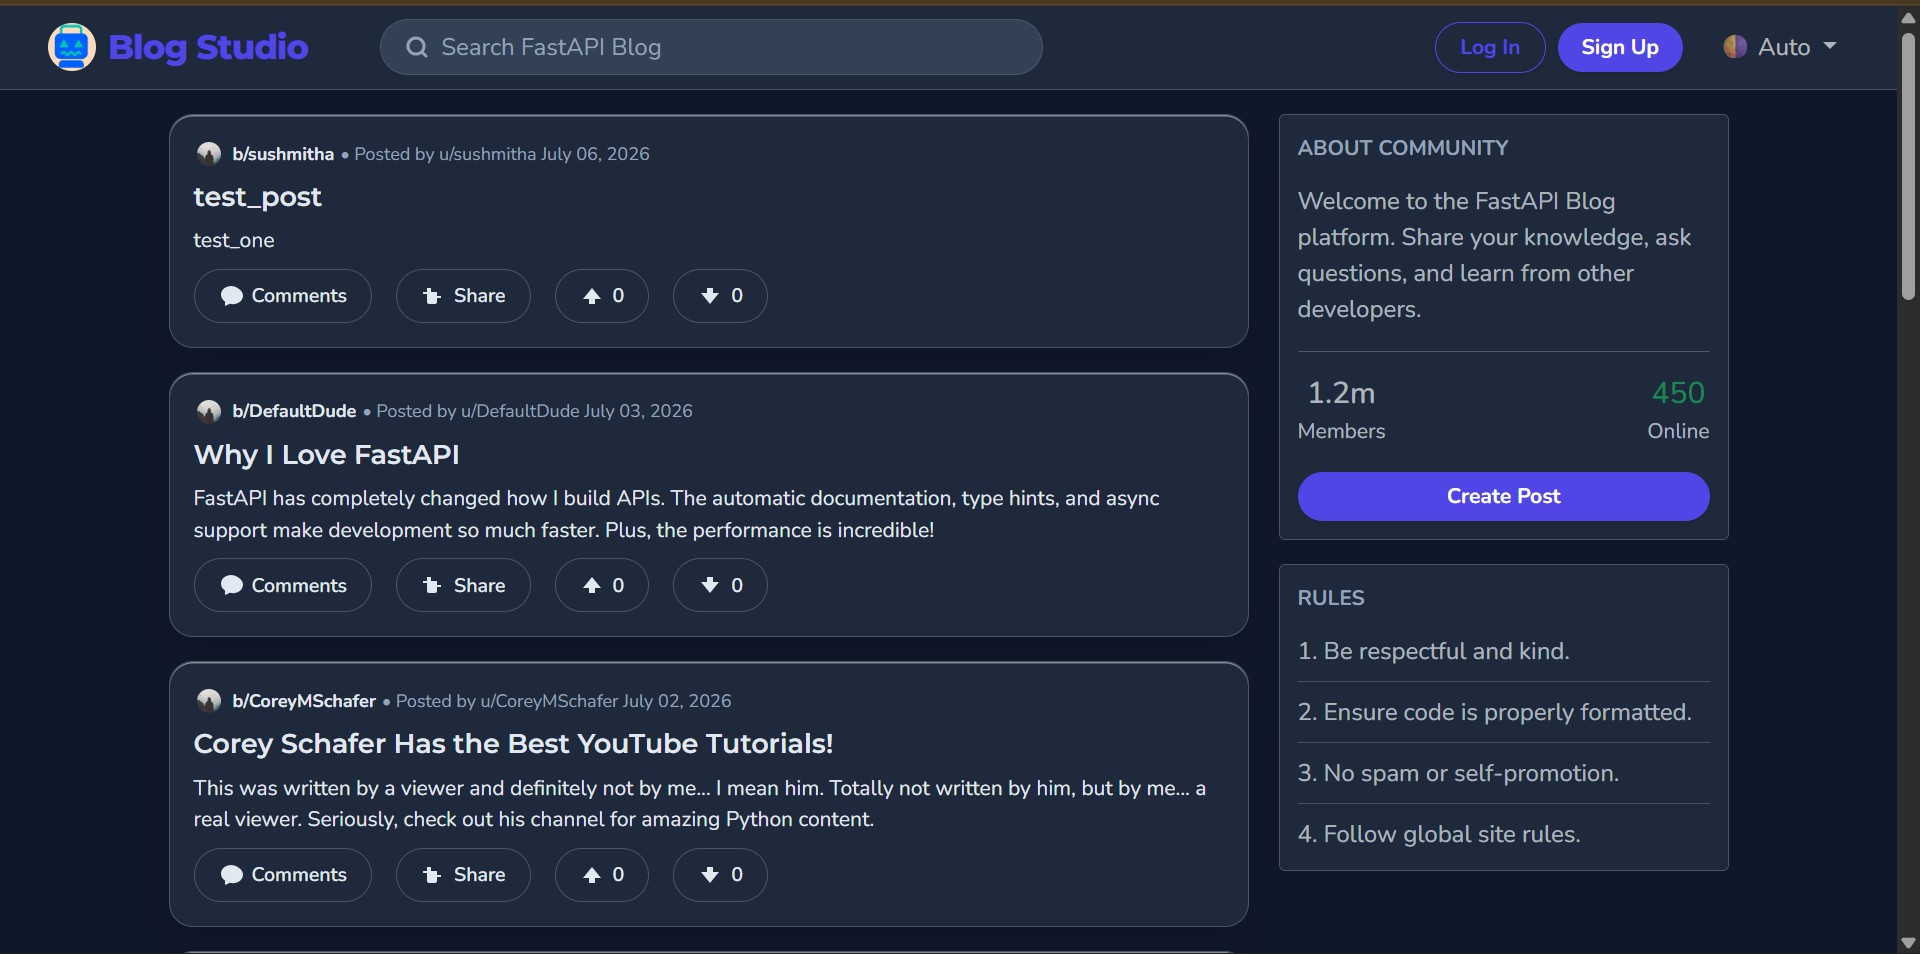
Task: Click the Blog Studio robot logo icon
Action: coord(72,47)
